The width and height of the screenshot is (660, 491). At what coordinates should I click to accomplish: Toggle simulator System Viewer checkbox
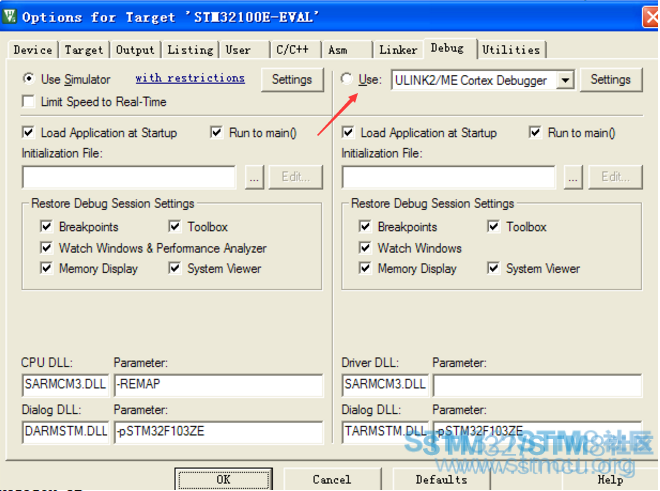[x=174, y=268]
